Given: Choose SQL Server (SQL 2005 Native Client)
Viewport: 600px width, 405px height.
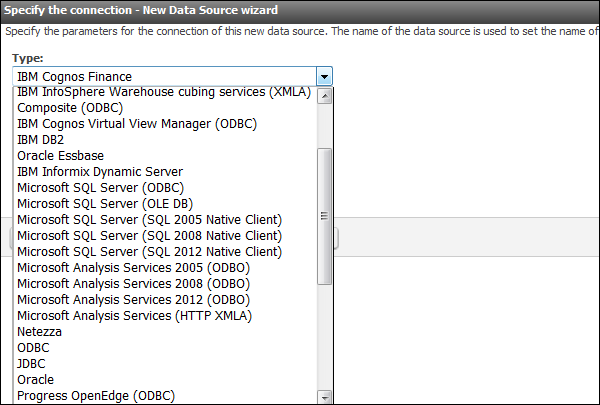Looking at the screenshot, I should pyautogui.click(x=149, y=220).
